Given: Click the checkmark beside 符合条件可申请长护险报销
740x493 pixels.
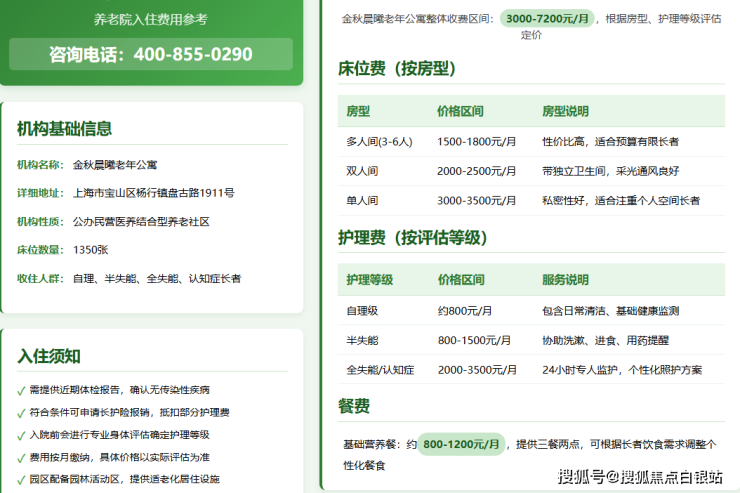Looking at the screenshot, I should point(21,413).
